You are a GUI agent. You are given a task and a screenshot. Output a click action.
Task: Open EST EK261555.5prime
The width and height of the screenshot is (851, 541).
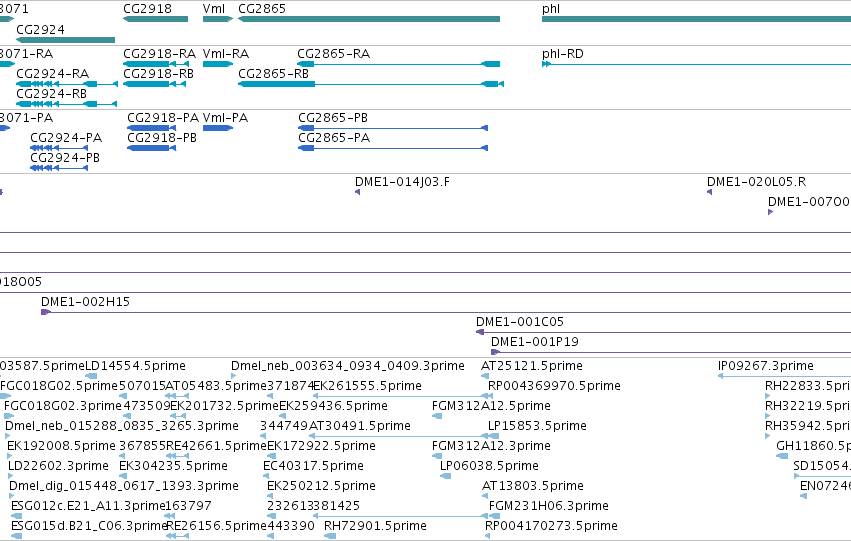pyautogui.click(x=367, y=386)
